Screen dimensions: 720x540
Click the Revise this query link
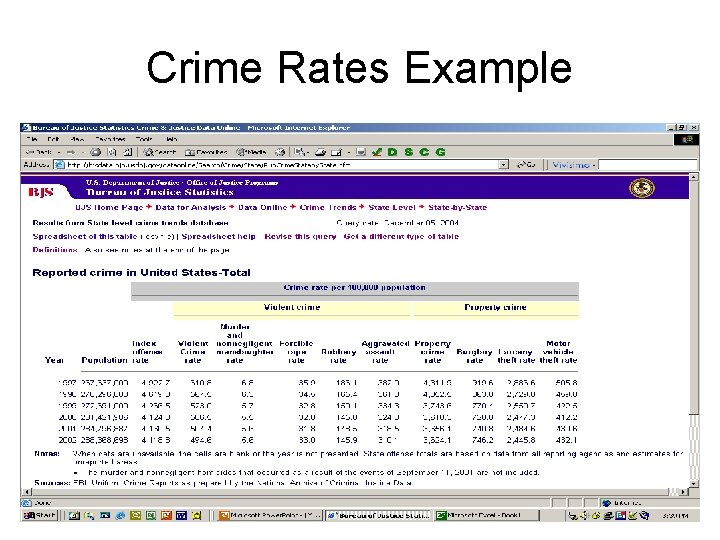300,236
